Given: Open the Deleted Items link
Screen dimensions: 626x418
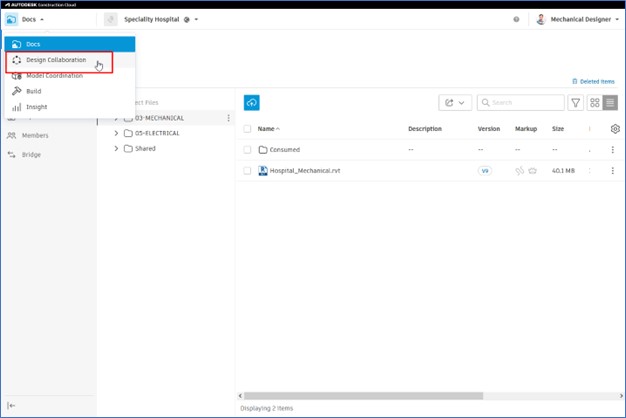Looking at the screenshot, I should (594, 81).
